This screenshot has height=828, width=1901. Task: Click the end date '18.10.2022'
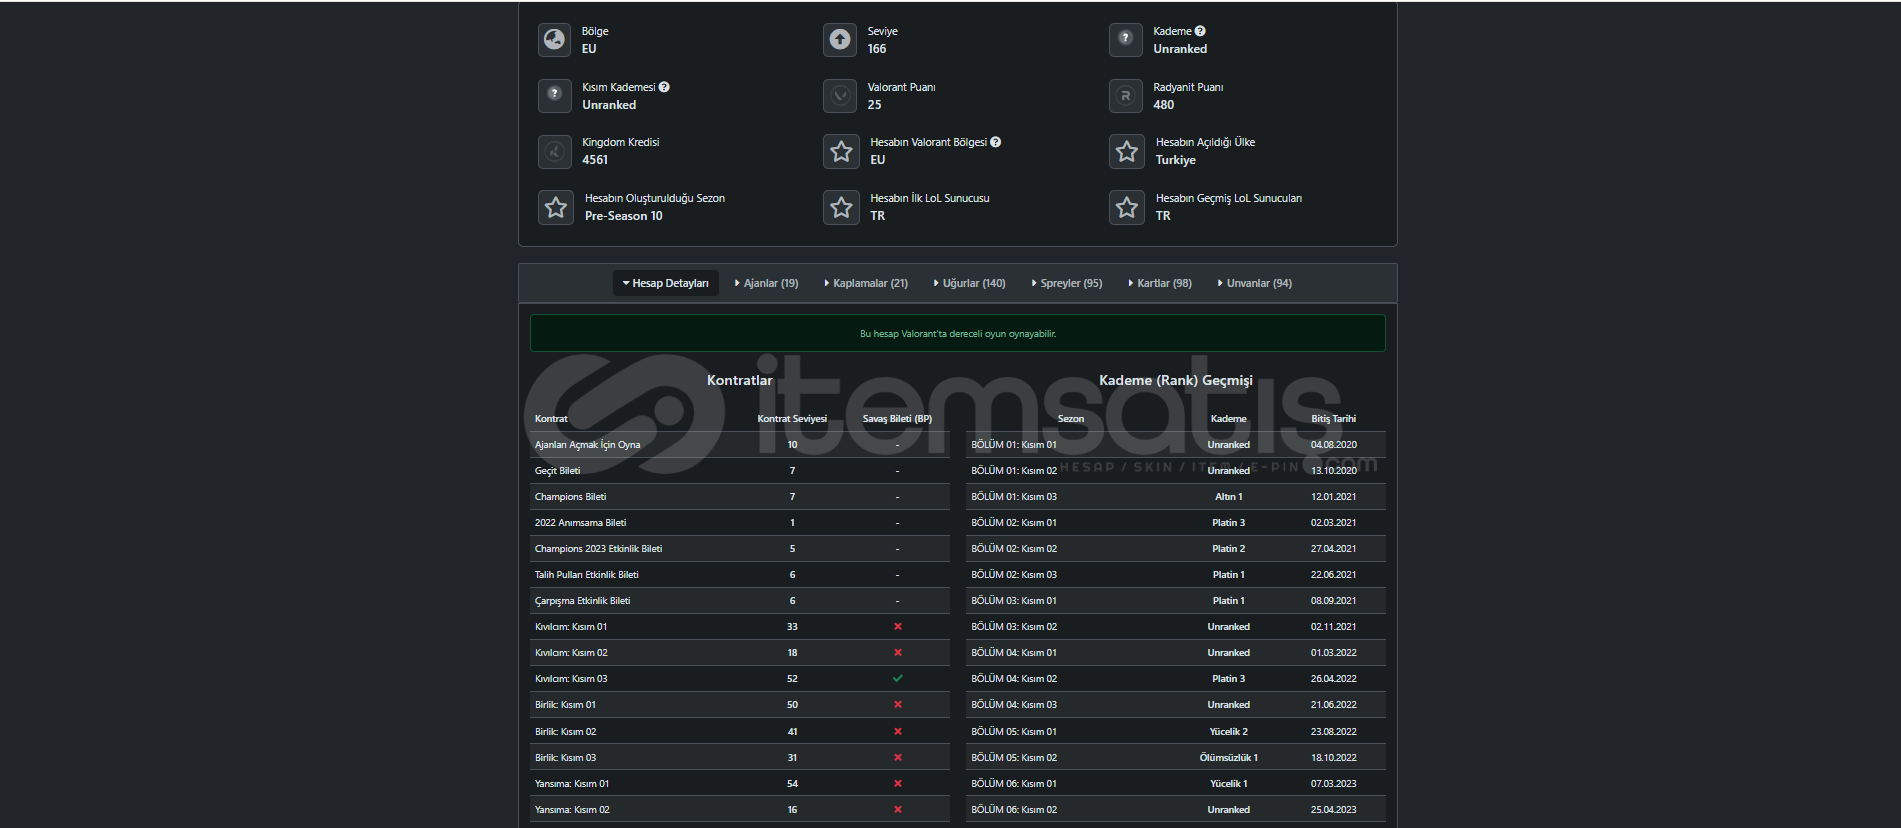[1334, 758]
